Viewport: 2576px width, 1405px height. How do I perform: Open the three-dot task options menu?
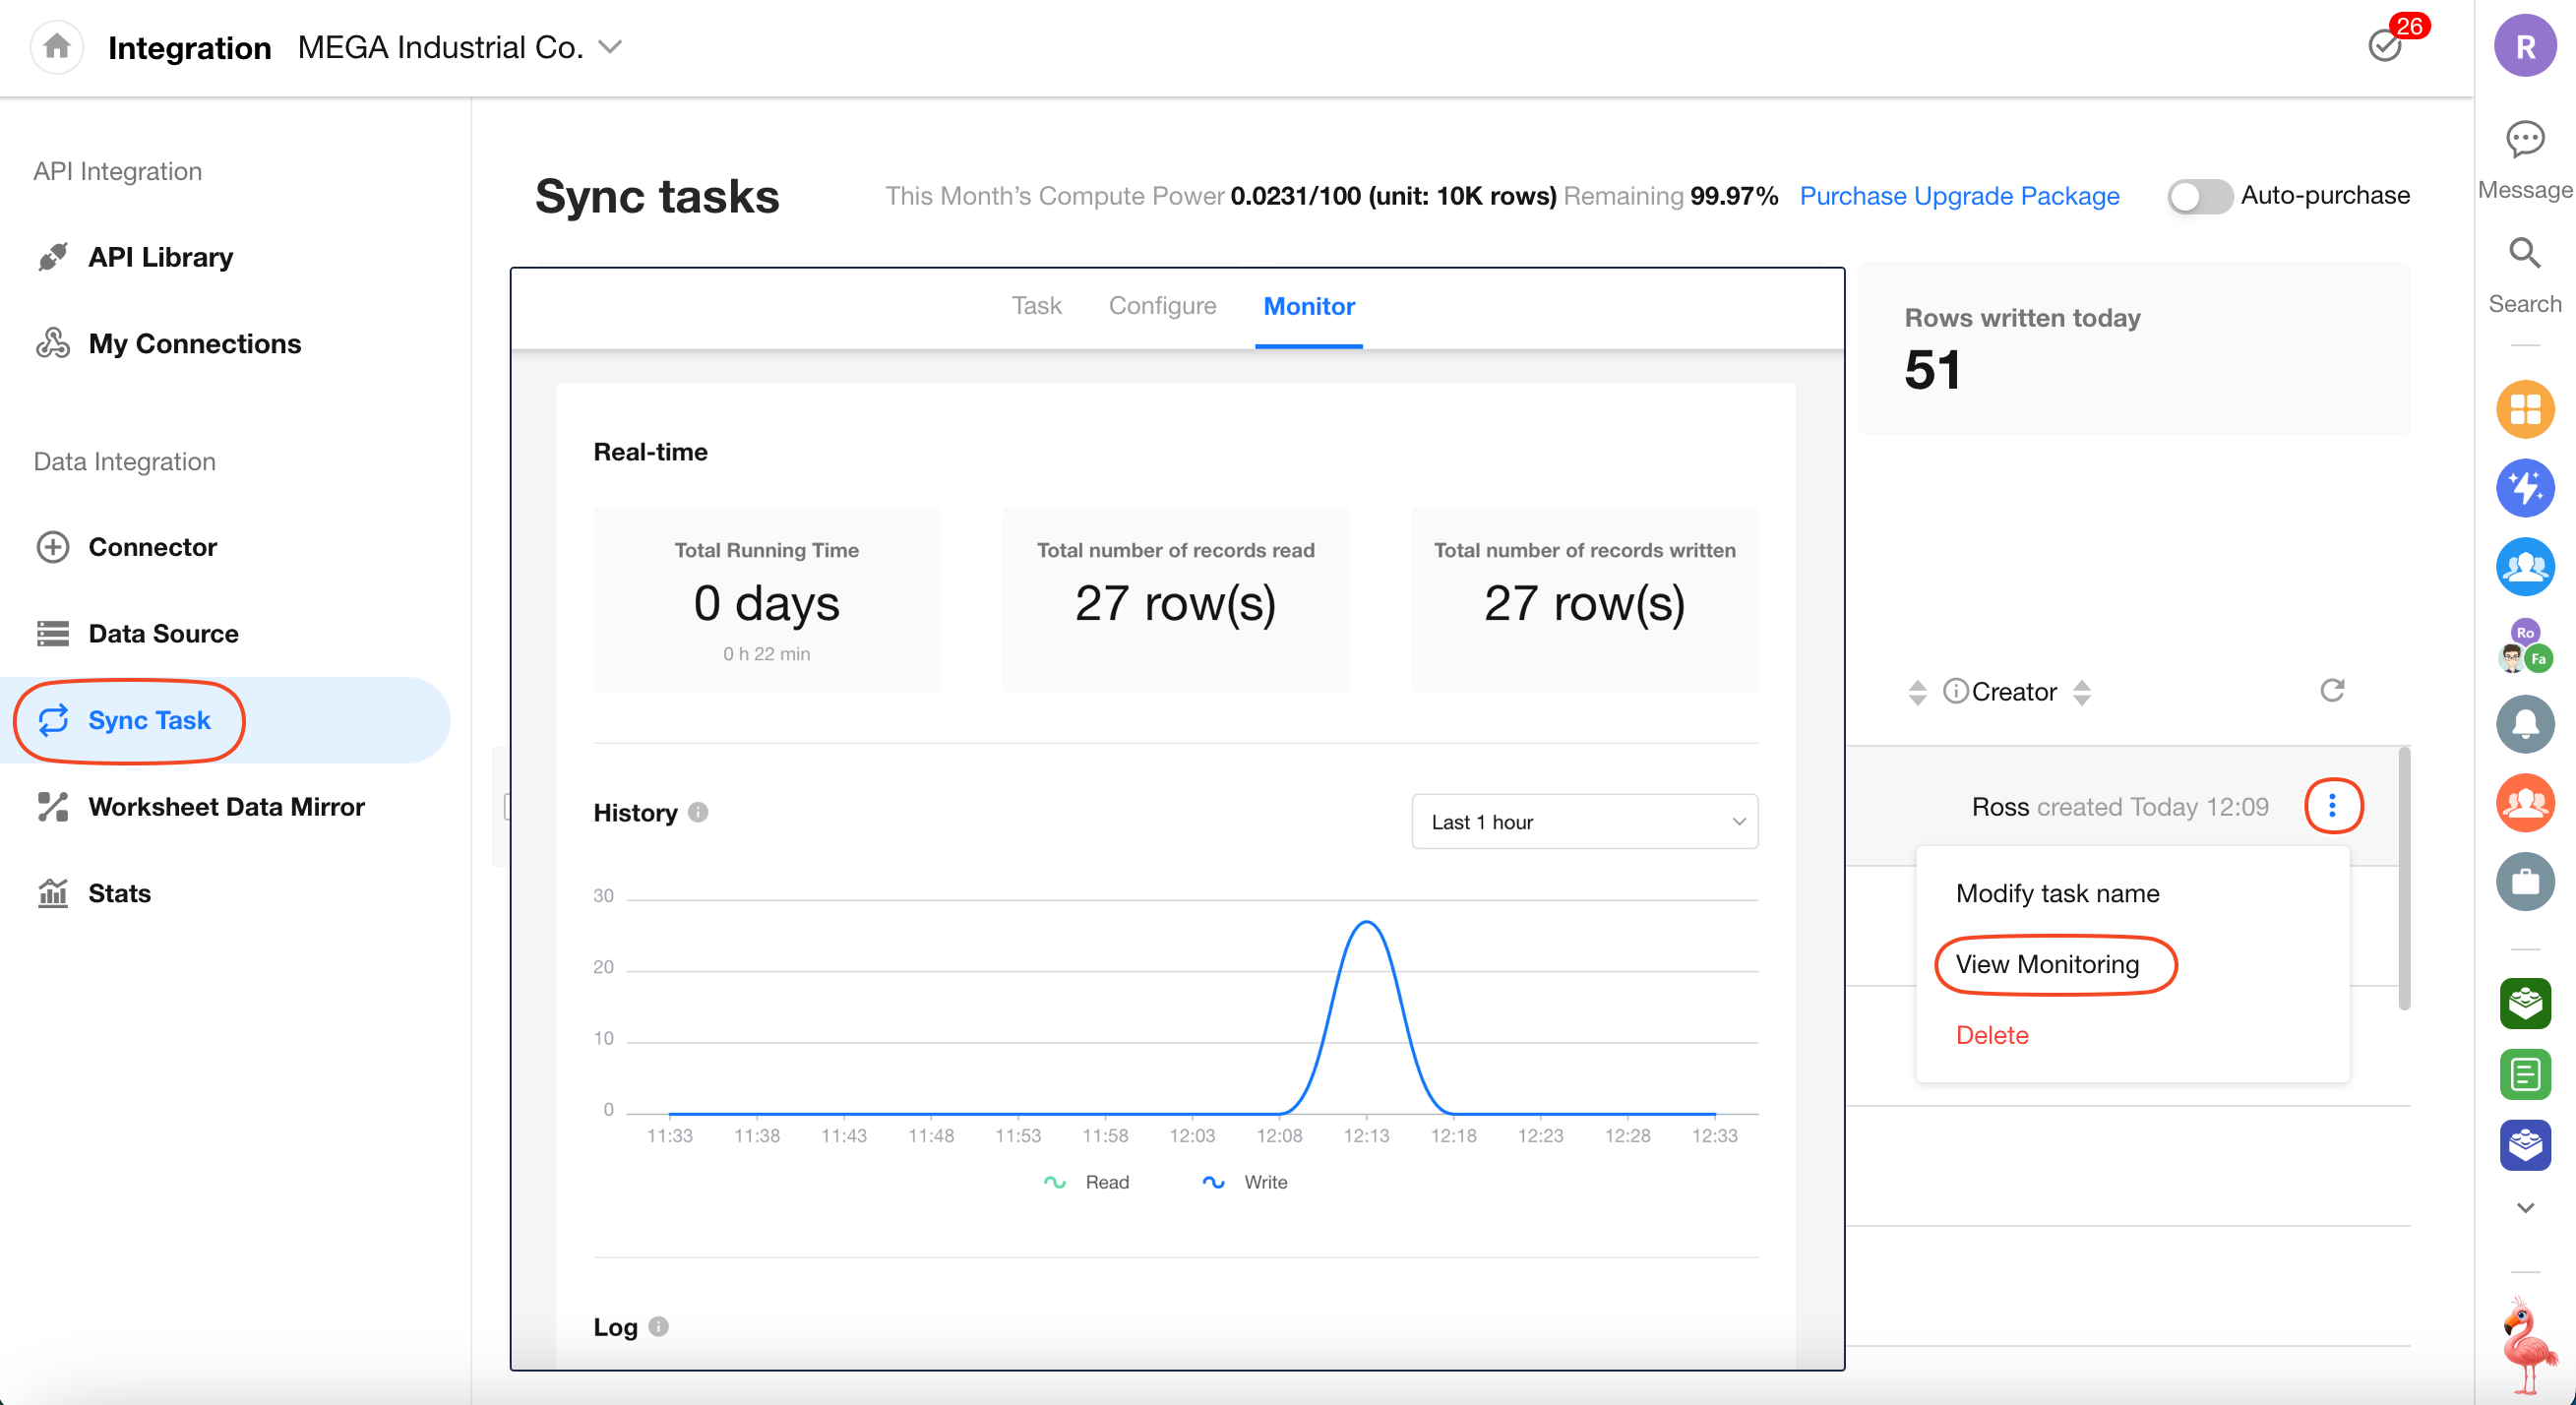click(x=2332, y=806)
